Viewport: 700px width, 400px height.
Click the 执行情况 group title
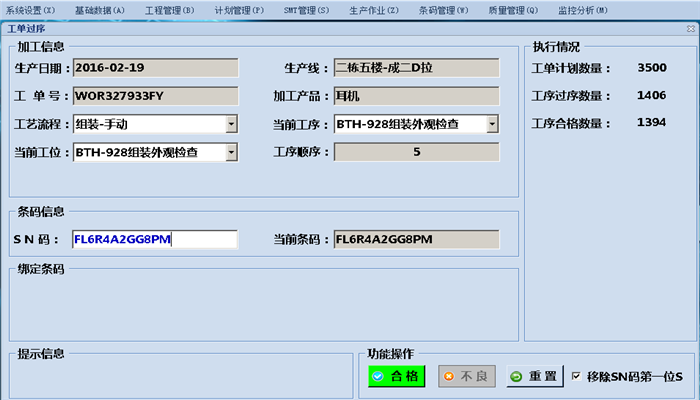[x=556, y=47]
